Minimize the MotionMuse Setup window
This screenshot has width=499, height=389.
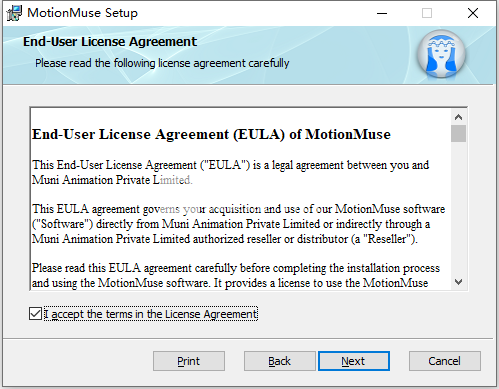[x=382, y=14]
